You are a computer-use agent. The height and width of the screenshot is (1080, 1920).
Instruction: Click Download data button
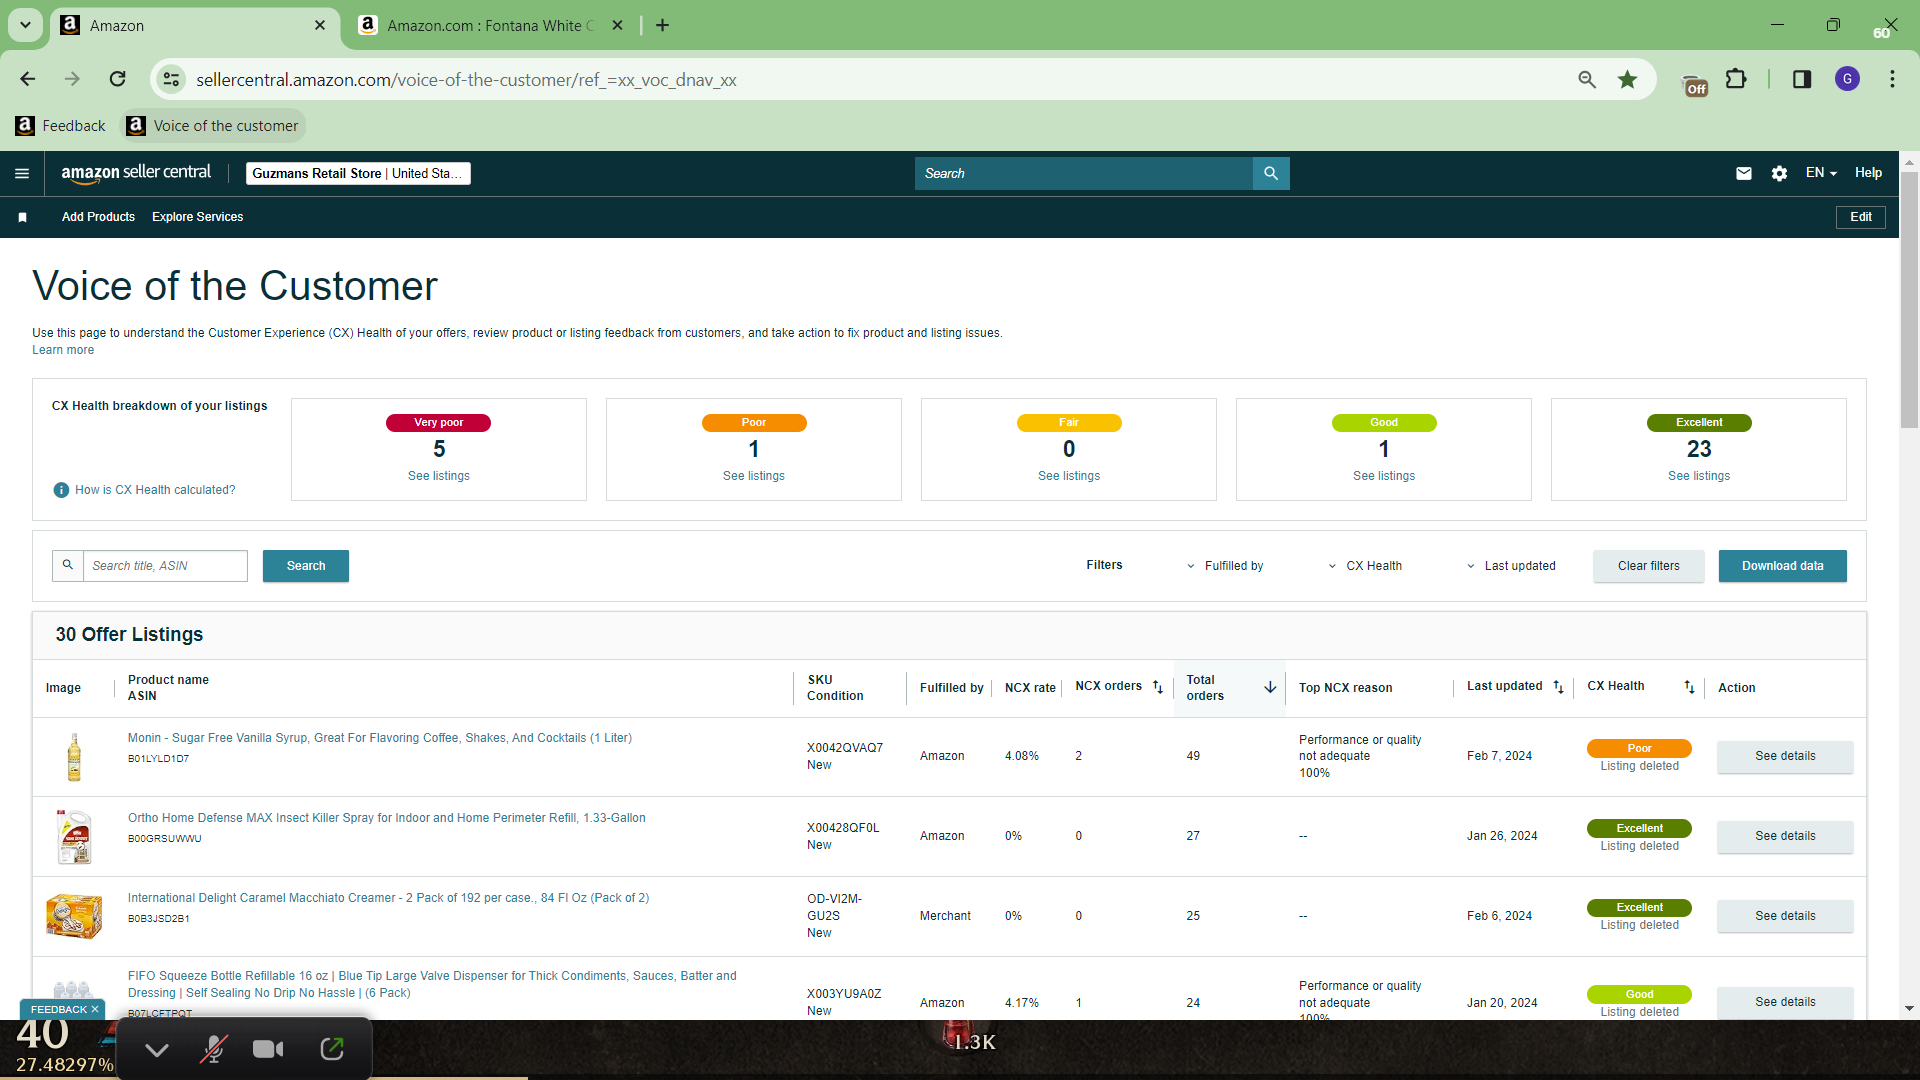click(1783, 566)
